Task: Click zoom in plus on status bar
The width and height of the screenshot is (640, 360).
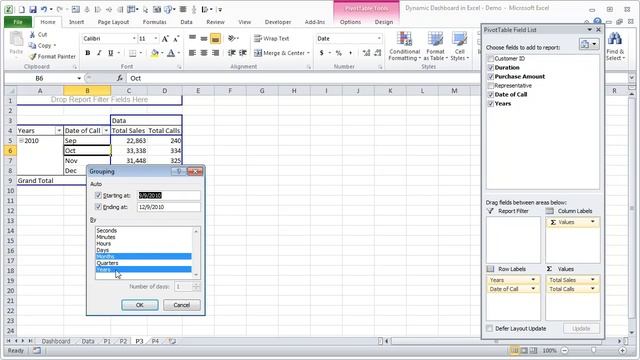Action: click(622, 351)
